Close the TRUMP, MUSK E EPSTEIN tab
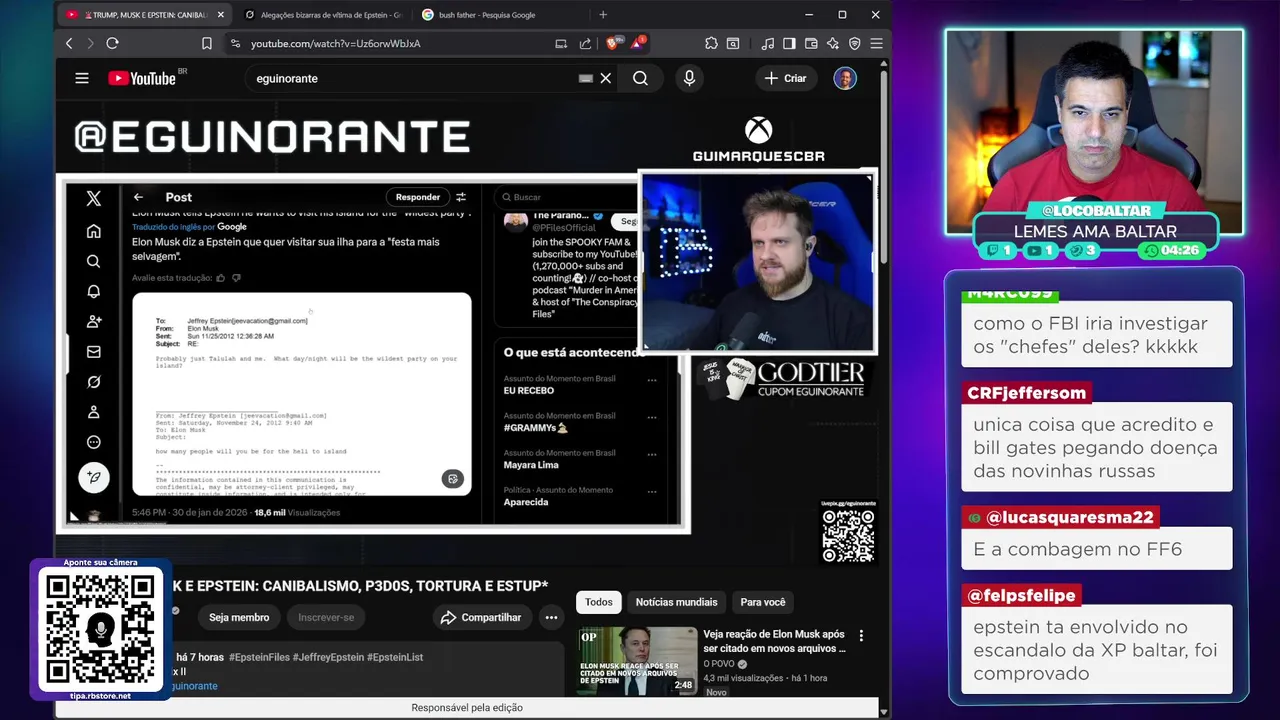The height and width of the screenshot is (720, 1280). (x=220, y=15)
